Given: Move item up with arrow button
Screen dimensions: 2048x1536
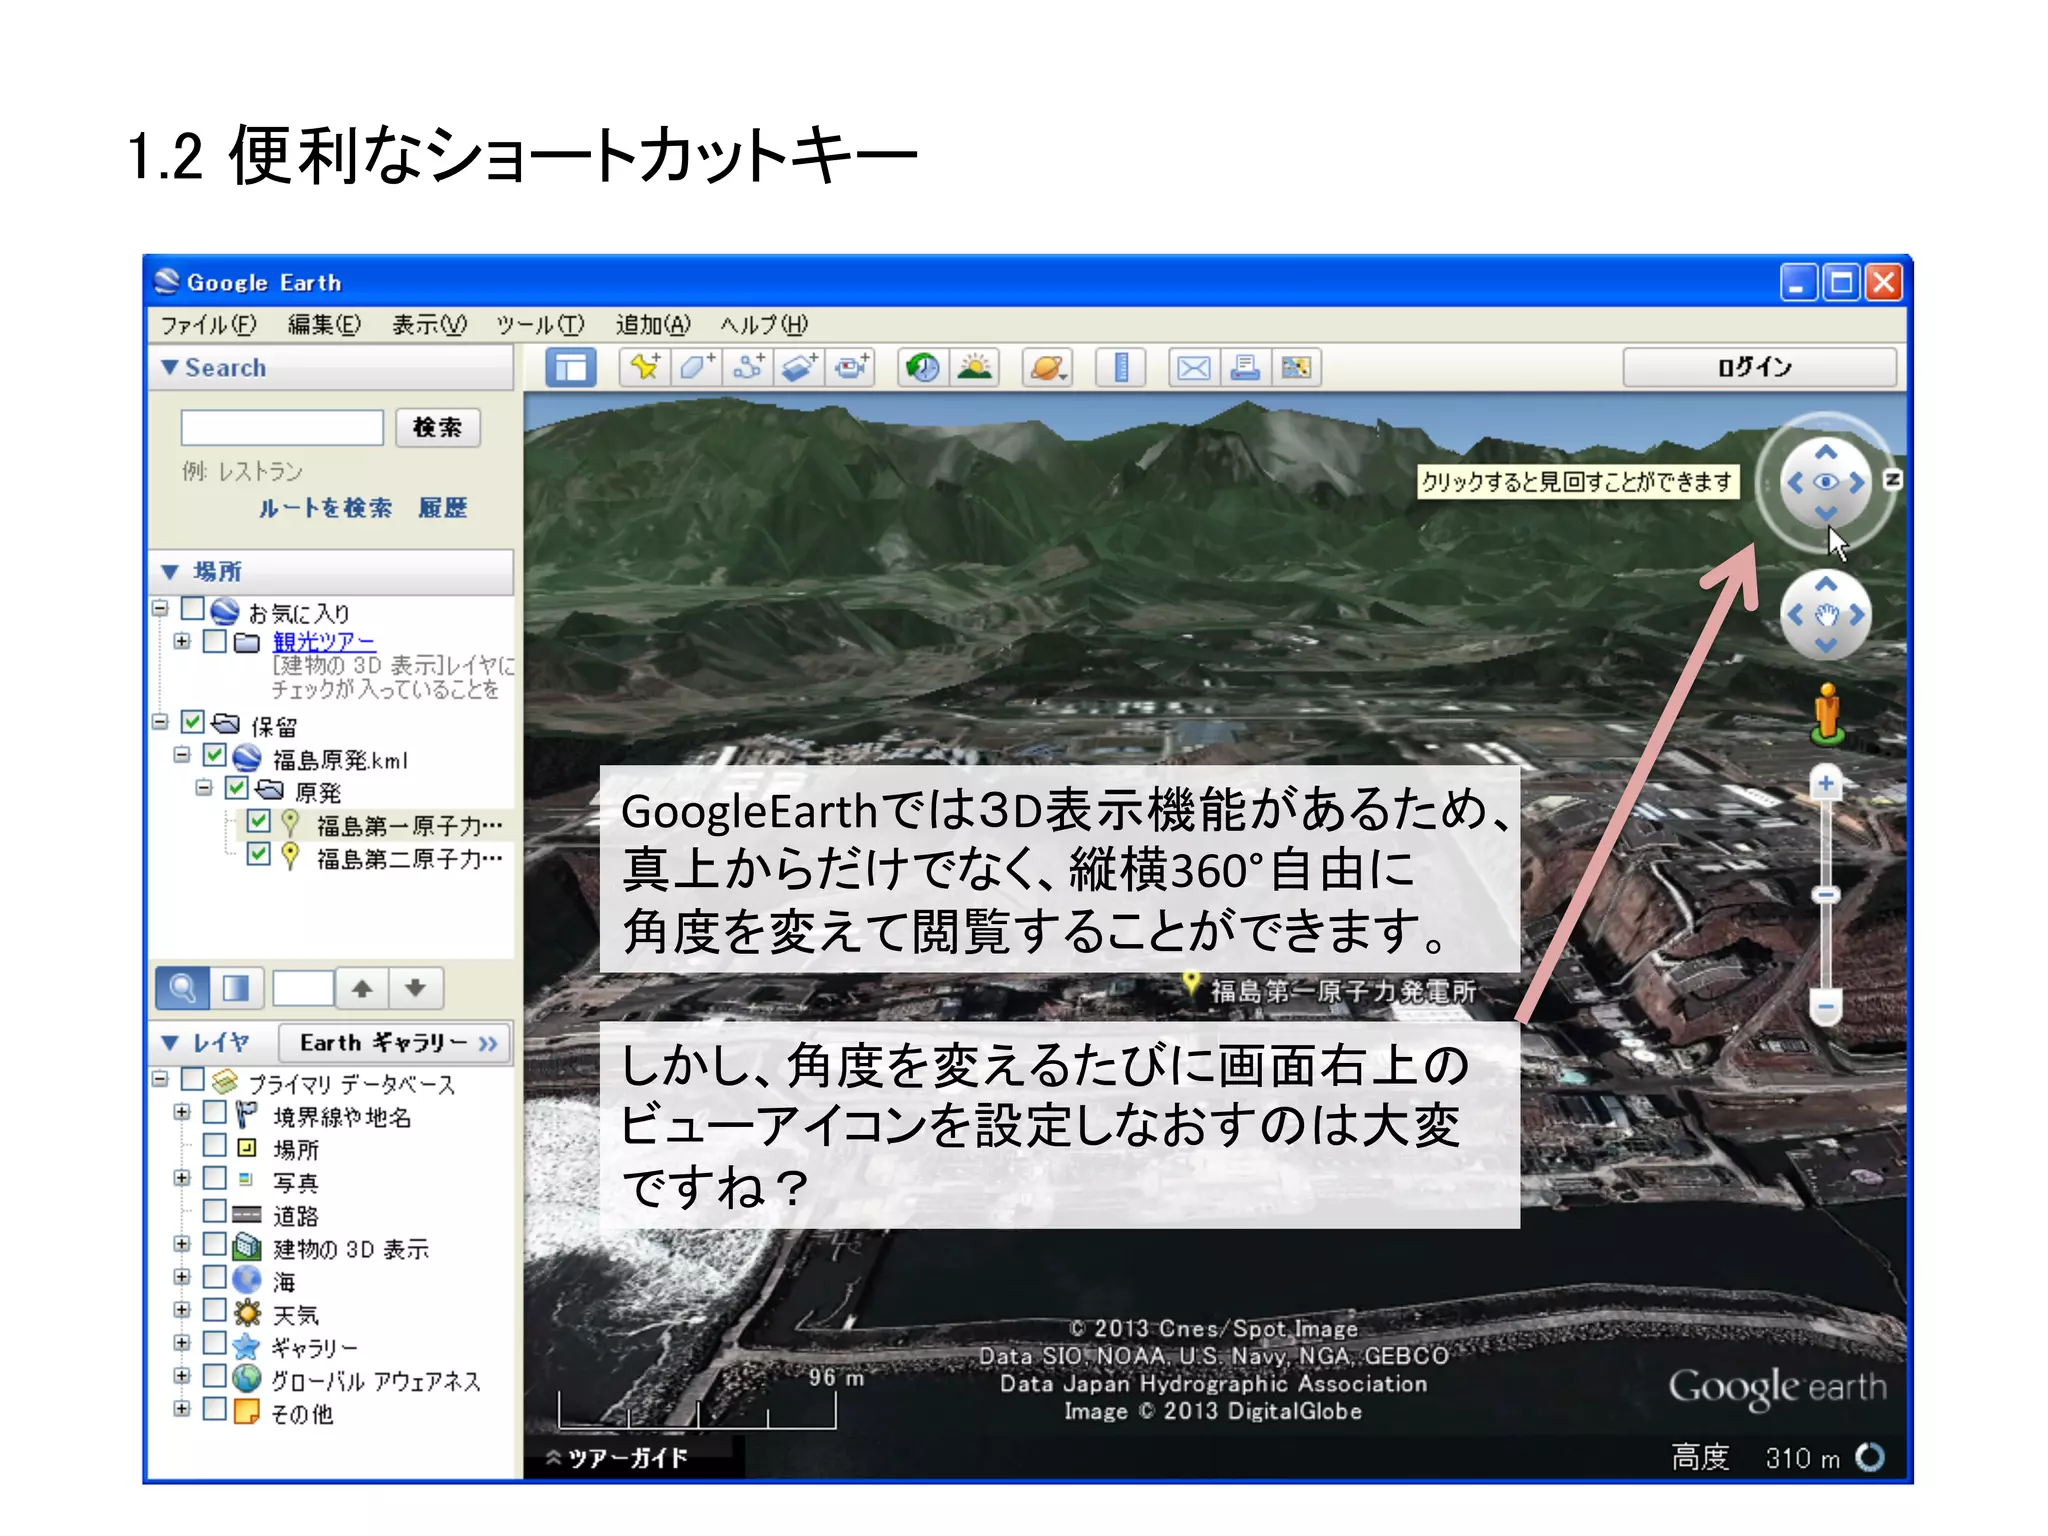Looking at the screenshot, I should tap(362, 988).
